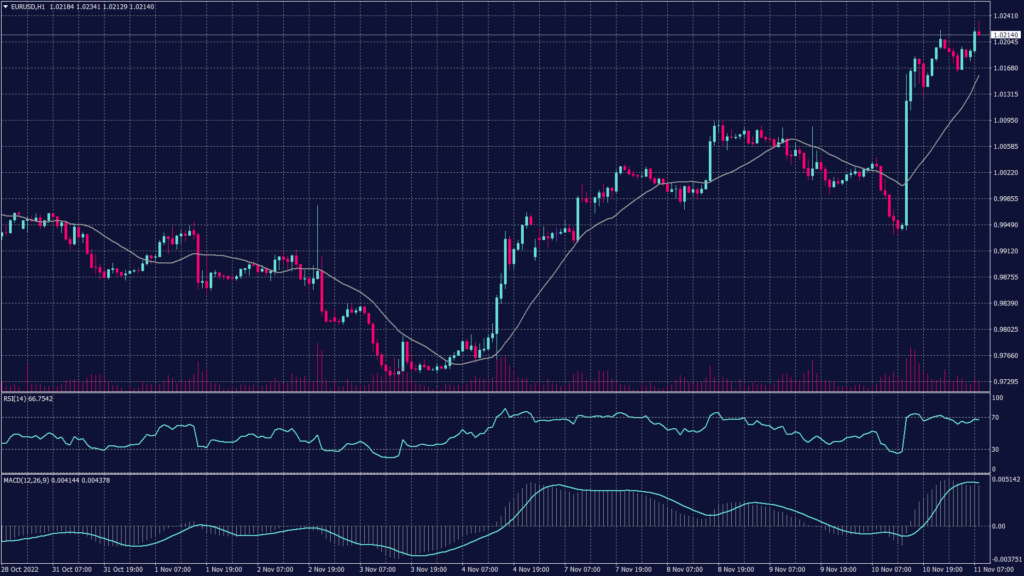This screenshot has width=1024, height=576.
Task: Click the MACD 0.005142 scale maximum label
Action: tap(1005, 481)
